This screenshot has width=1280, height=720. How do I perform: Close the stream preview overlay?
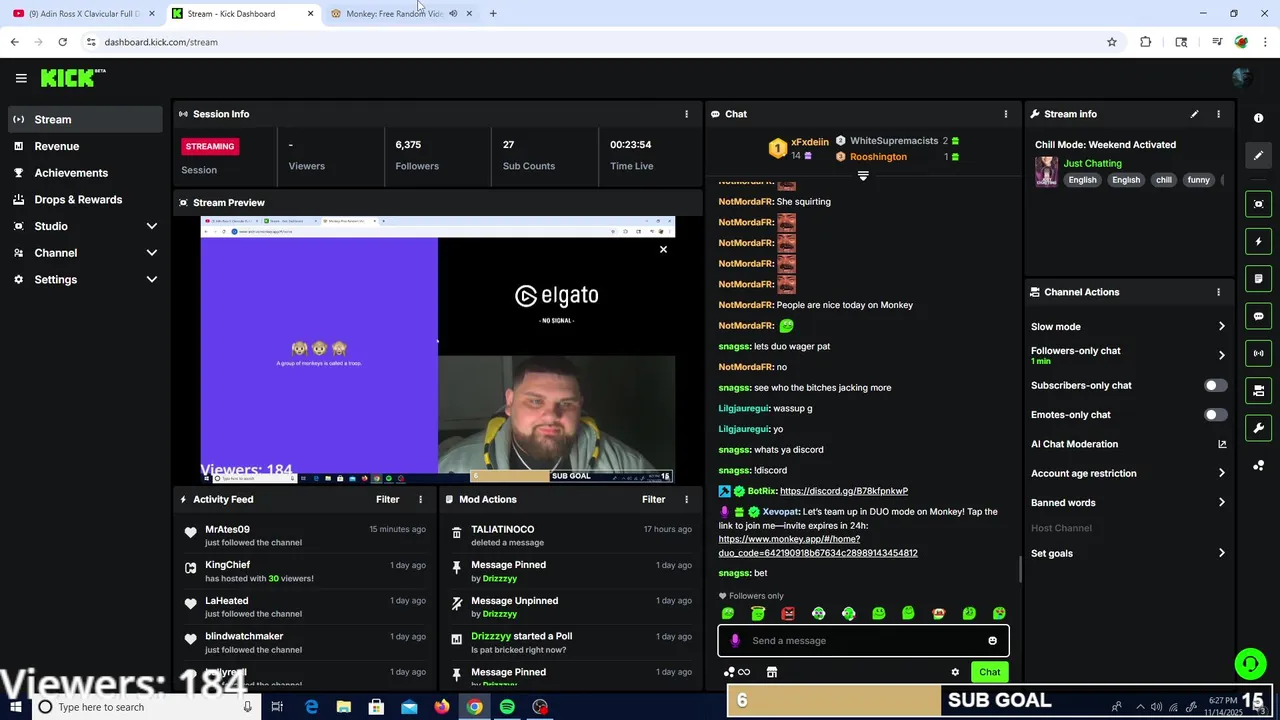663,249
